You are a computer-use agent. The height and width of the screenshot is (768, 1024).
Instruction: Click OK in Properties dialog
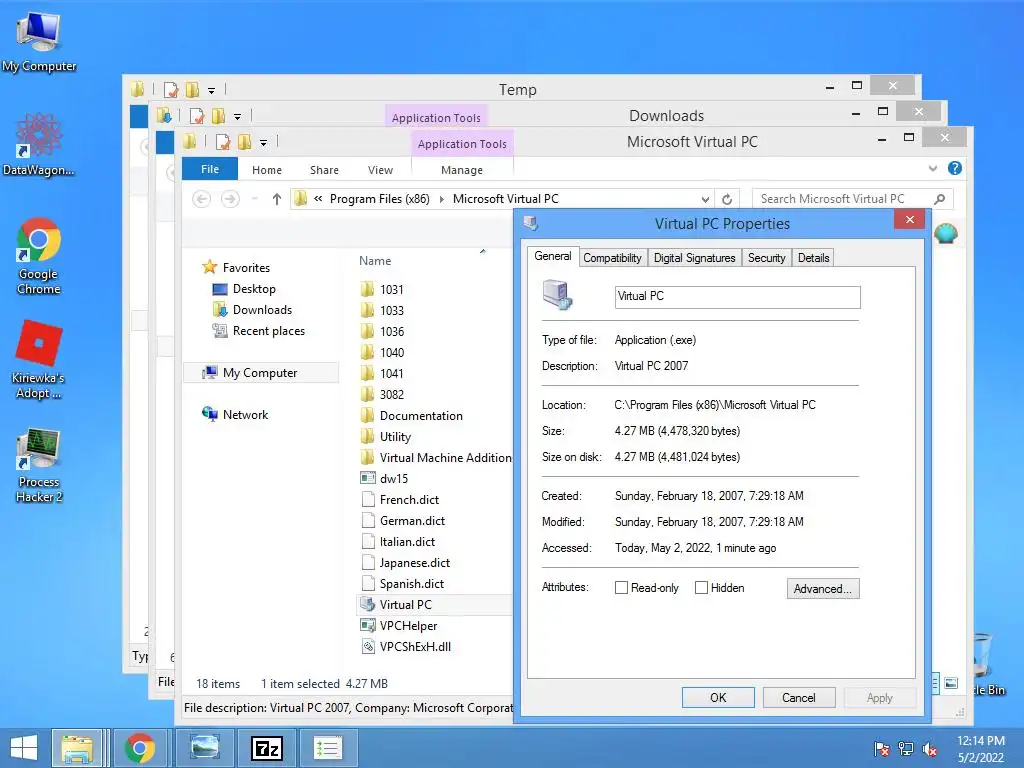click(718, 697)
